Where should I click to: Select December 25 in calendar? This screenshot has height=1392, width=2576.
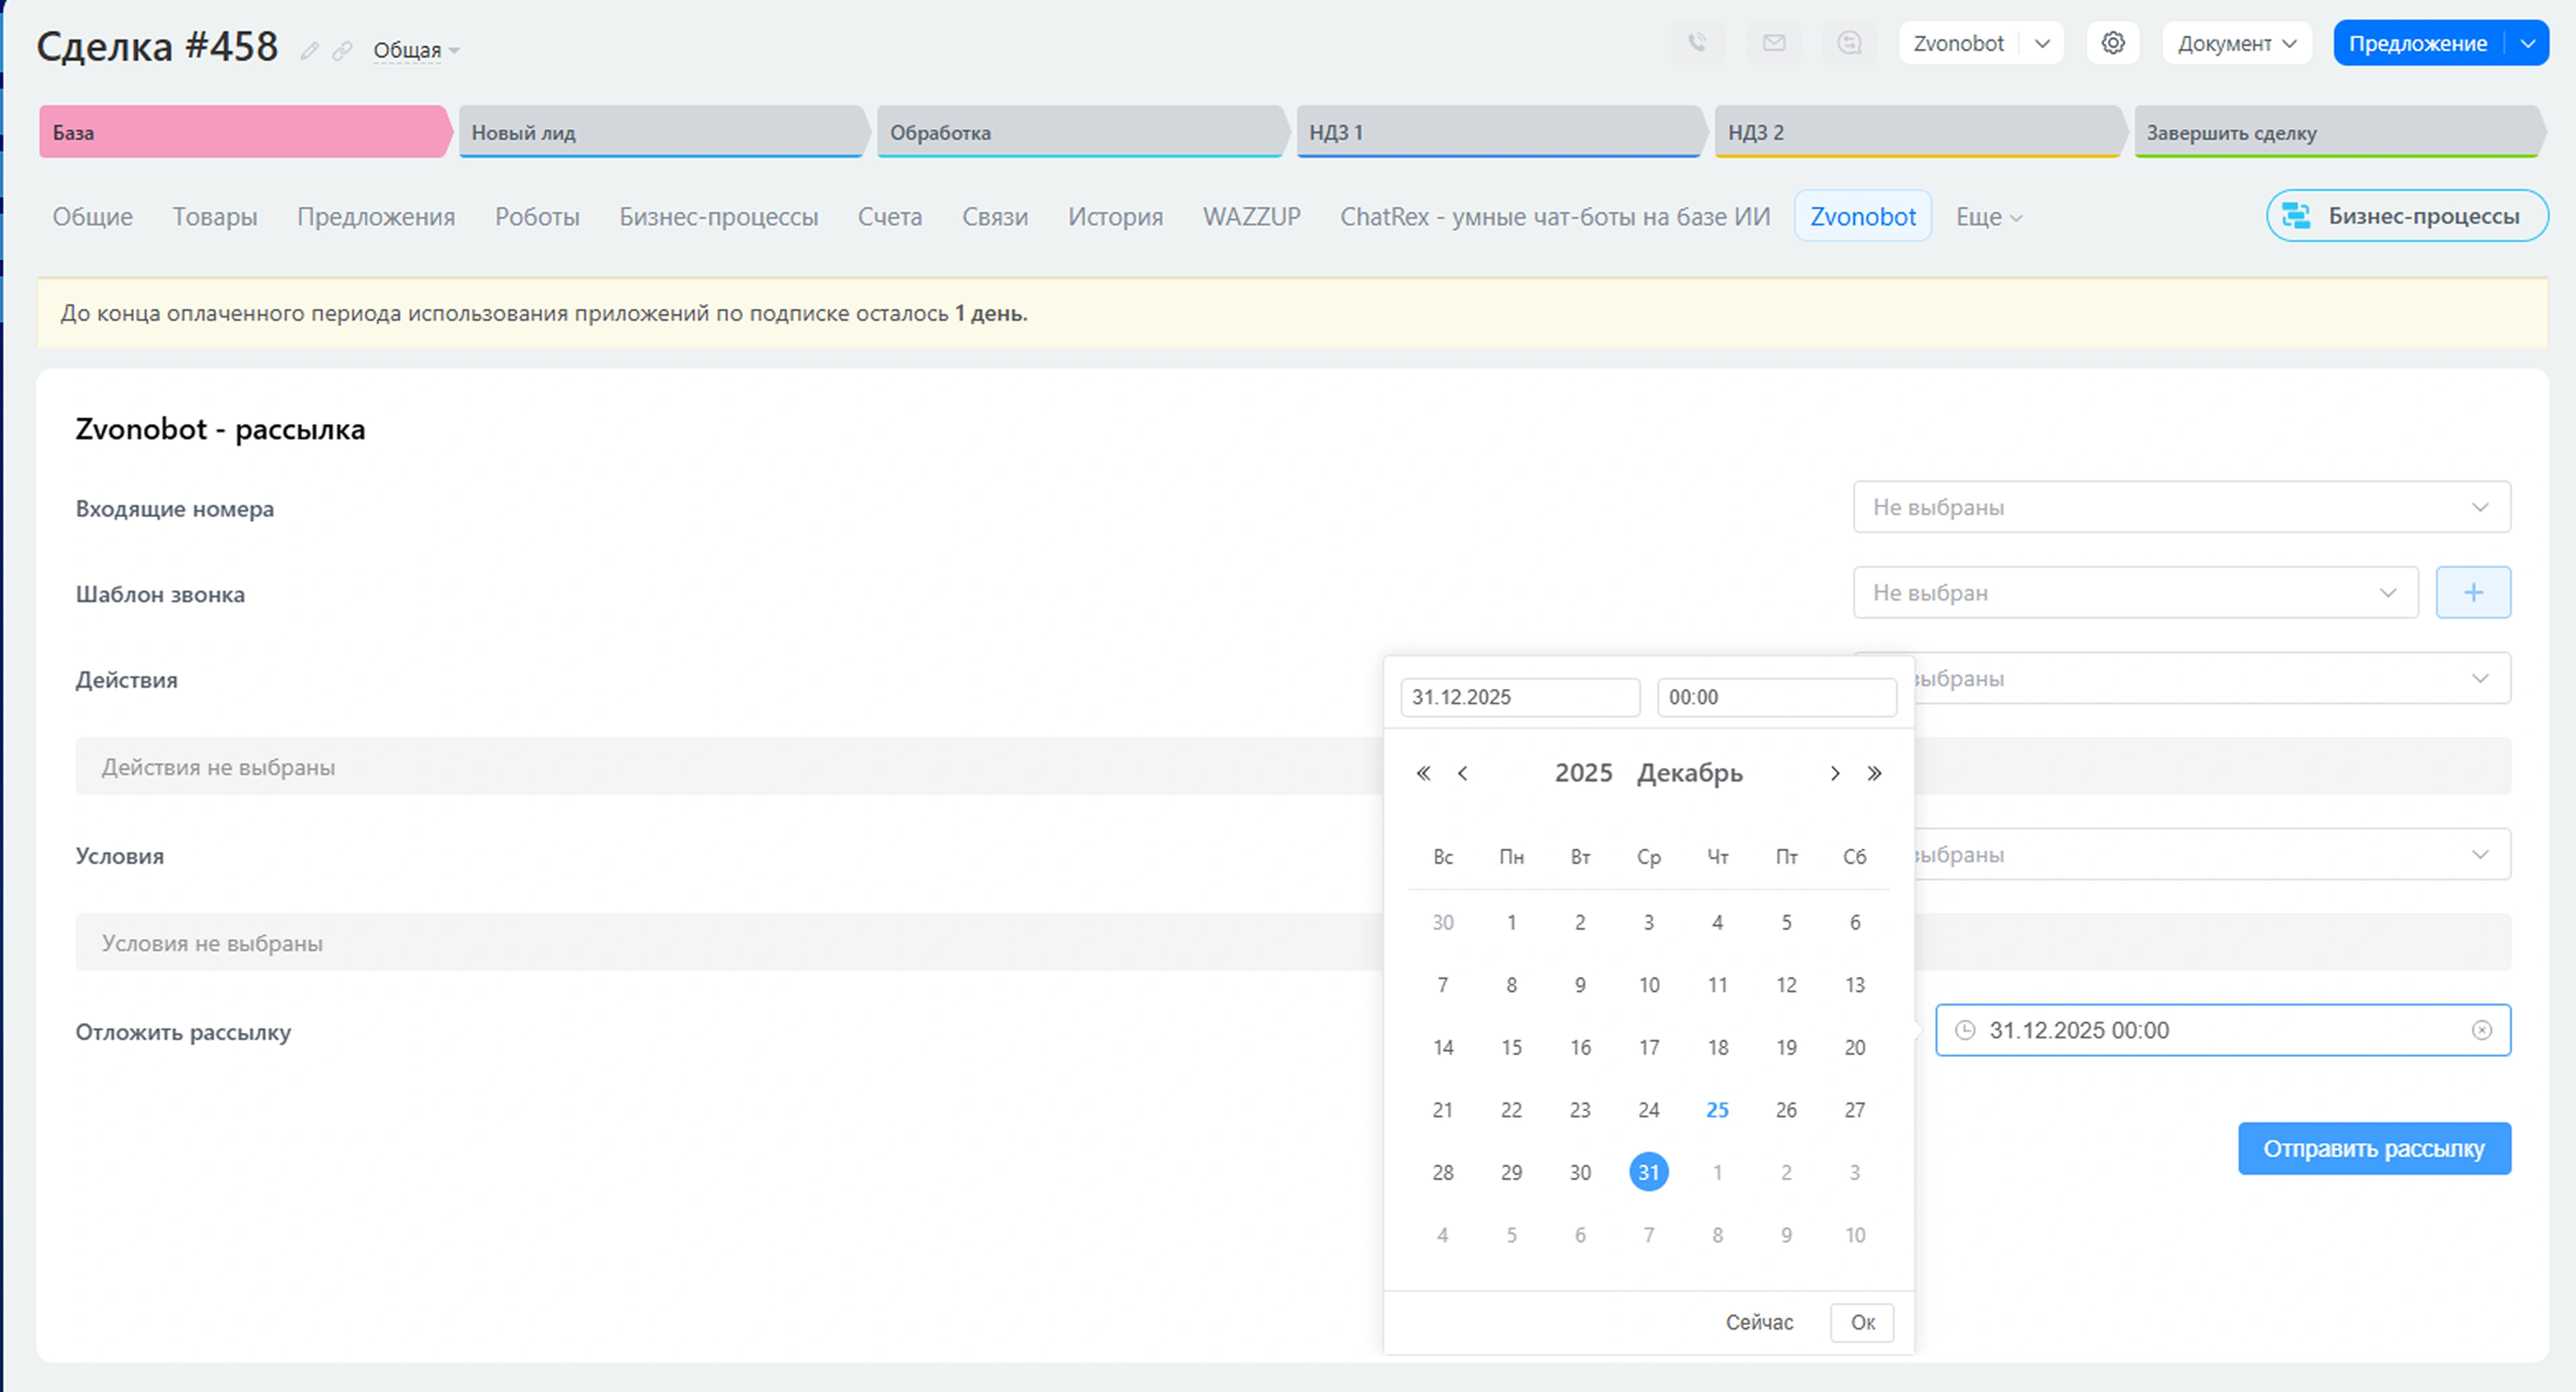click(x=1717, y=1110)
